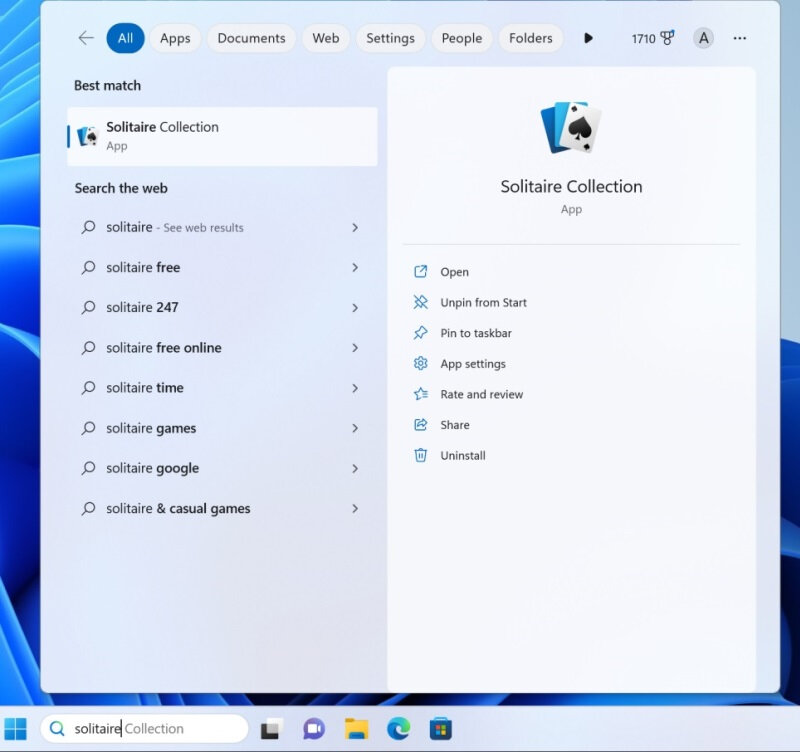Select the 'solitaire time' web suggestion

222,388
